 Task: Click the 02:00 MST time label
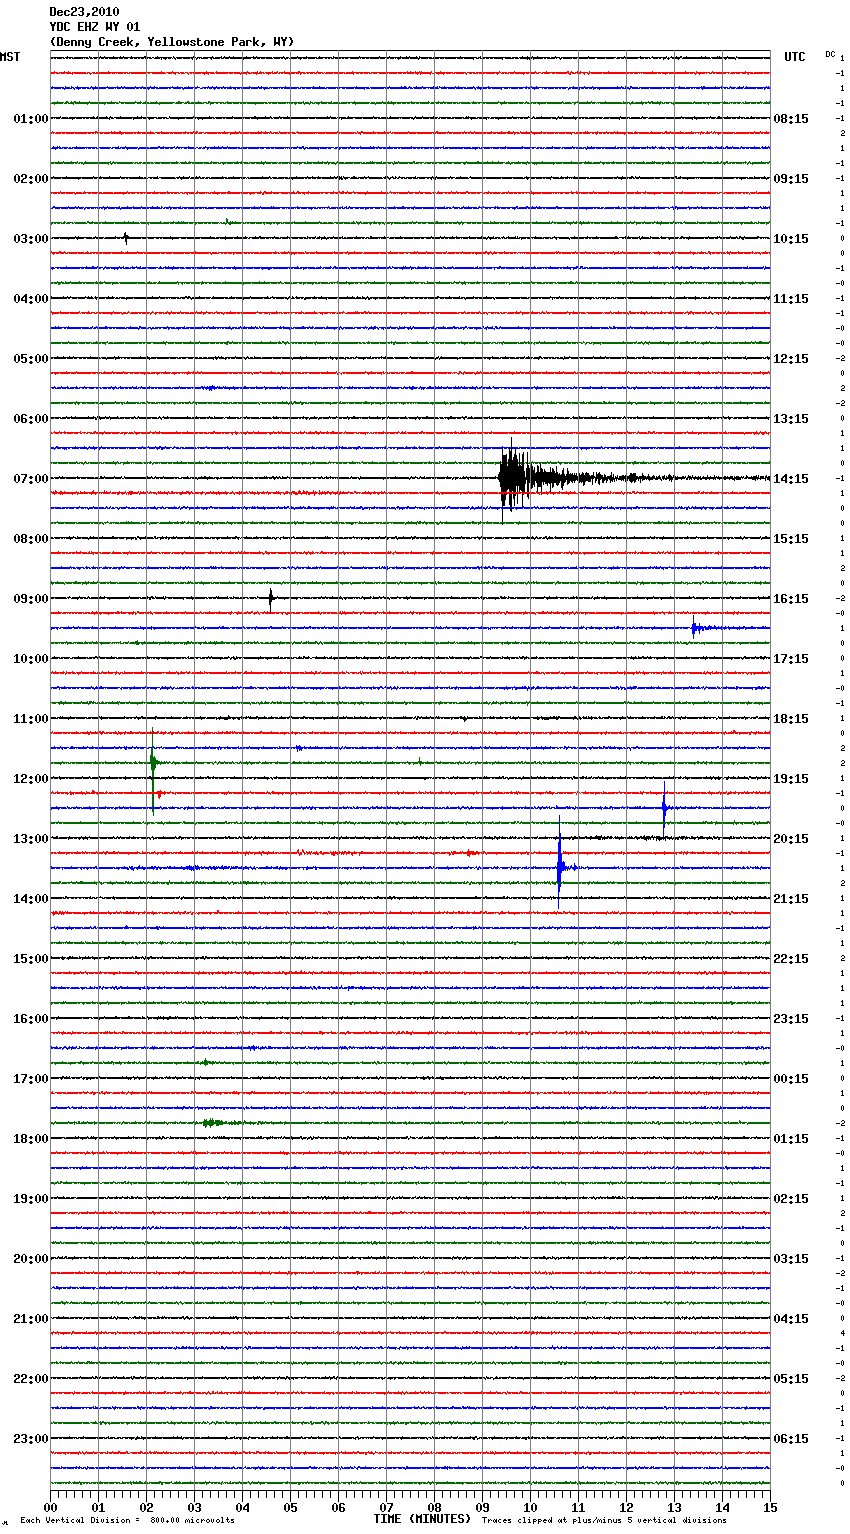tap(31, 179)
